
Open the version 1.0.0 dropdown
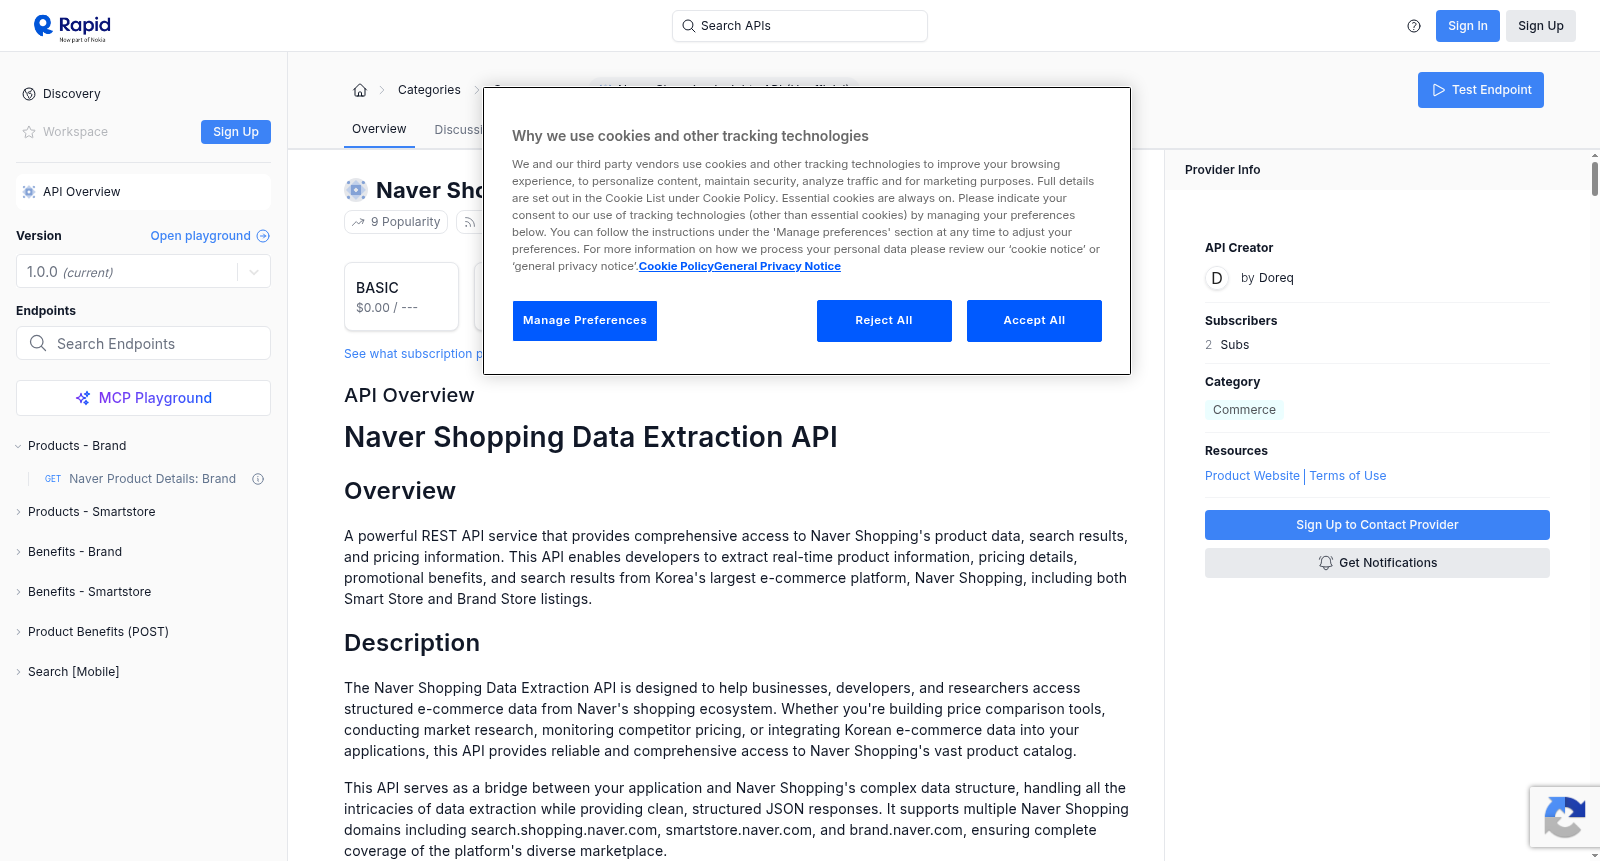tap(143, 272)
